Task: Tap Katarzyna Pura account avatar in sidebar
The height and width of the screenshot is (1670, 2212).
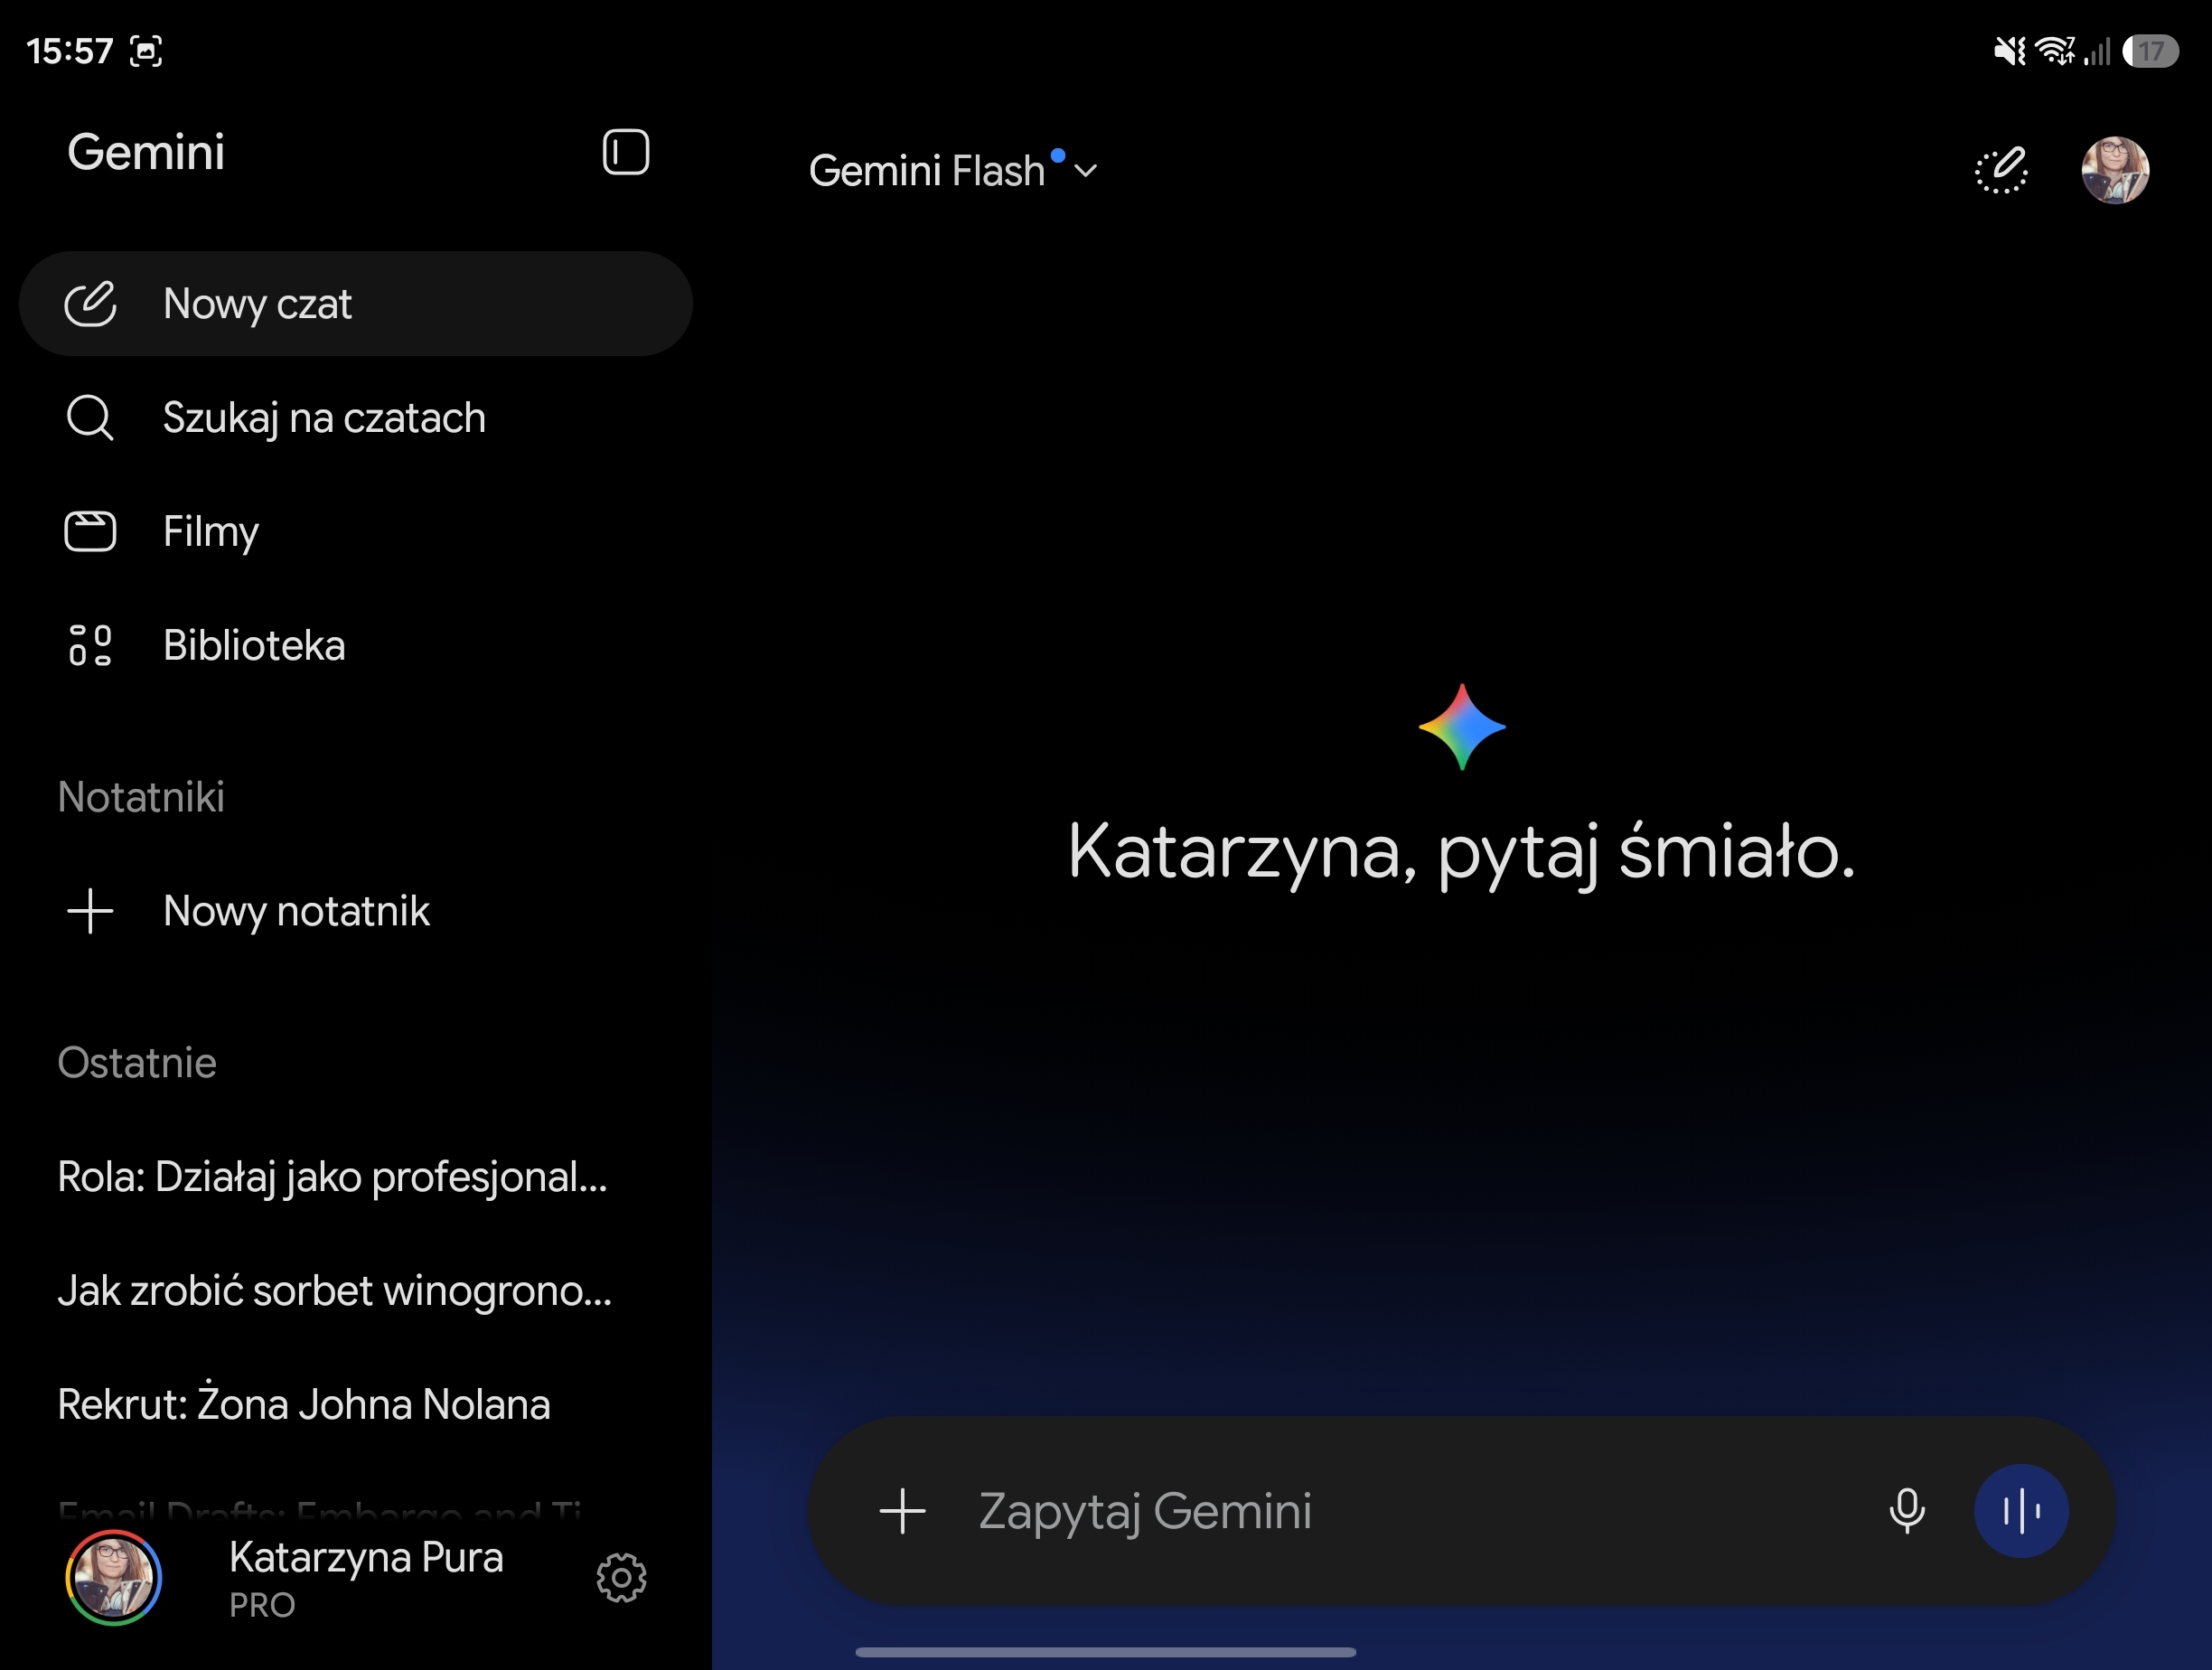Action: point(113,1578)
